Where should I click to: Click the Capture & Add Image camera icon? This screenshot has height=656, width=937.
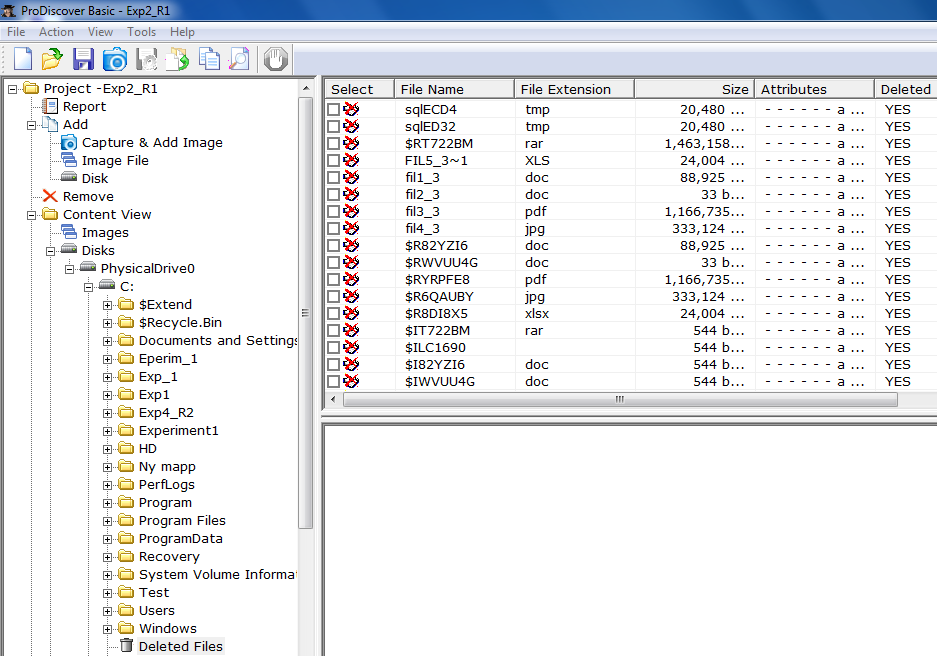69,142
